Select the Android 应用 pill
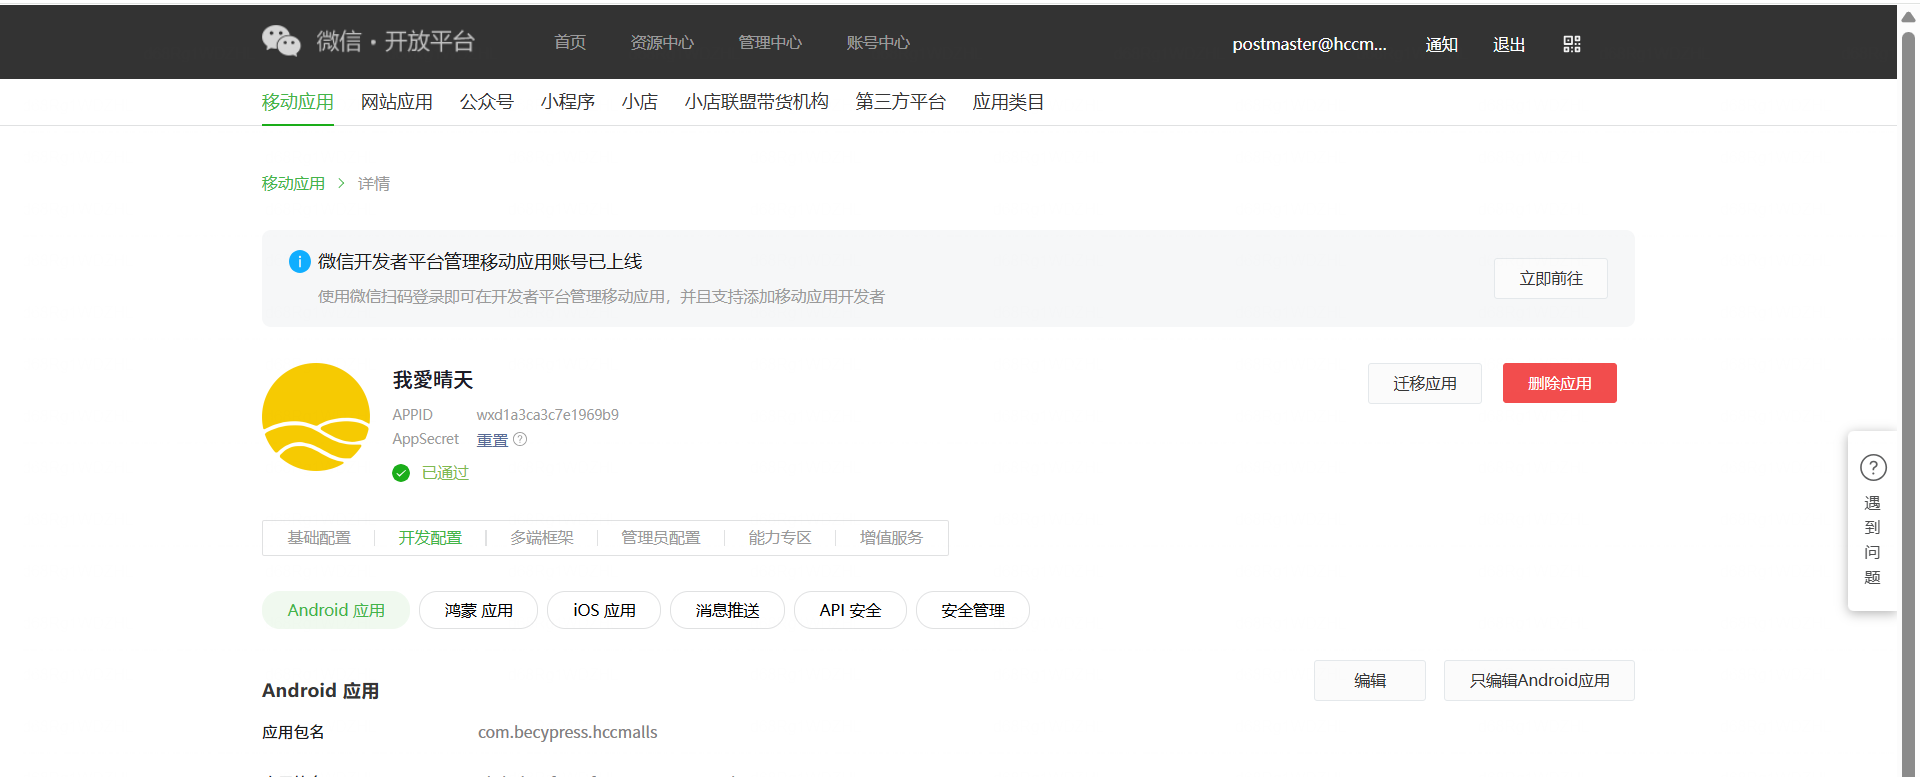This screenshot has height=777, width=1920. pyautogui.click(x=336, y=610)
